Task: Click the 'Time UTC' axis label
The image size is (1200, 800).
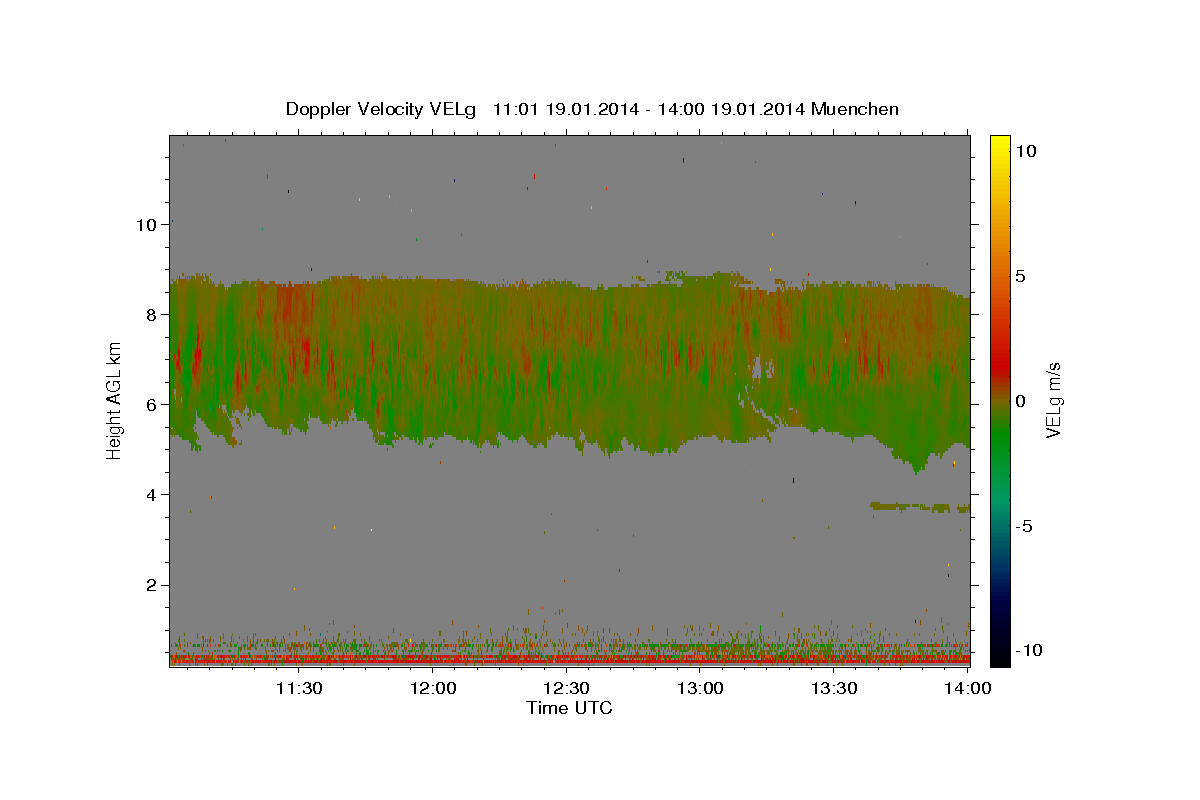Action: 569,708
